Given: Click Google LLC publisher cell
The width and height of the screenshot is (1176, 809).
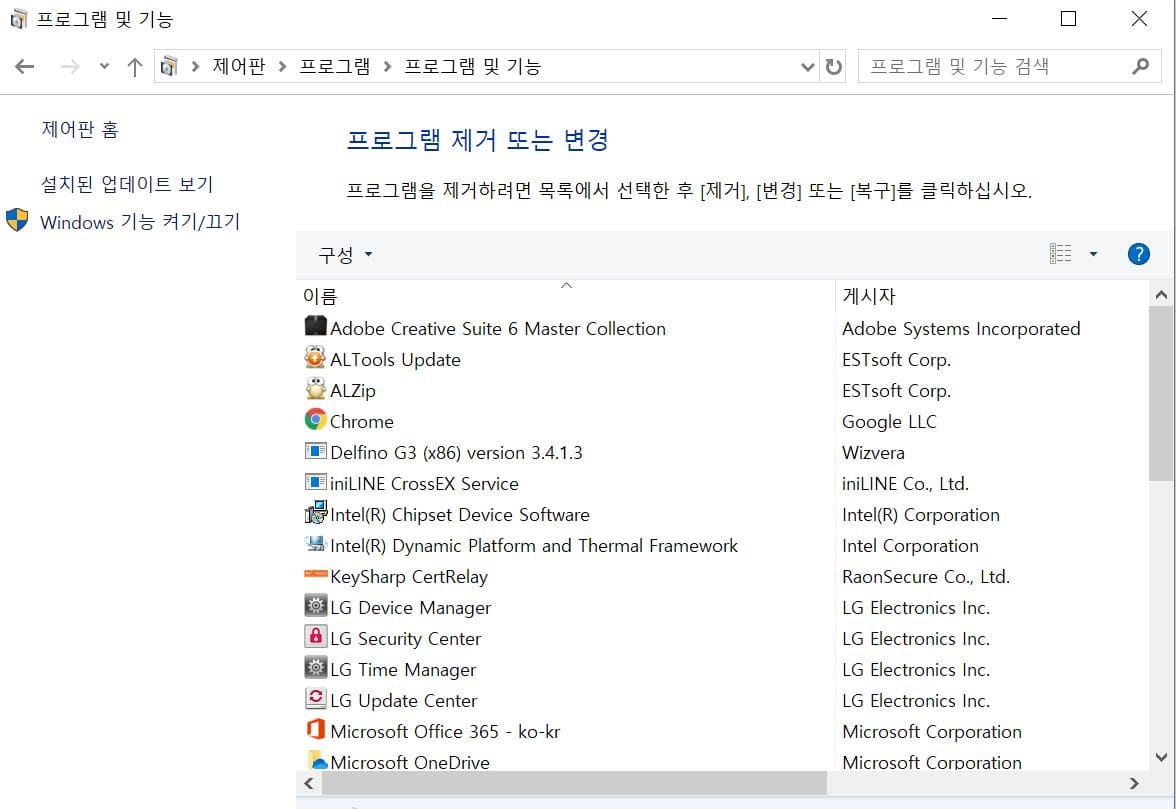Looking at the screenshot, I should [x=890, y=421].
